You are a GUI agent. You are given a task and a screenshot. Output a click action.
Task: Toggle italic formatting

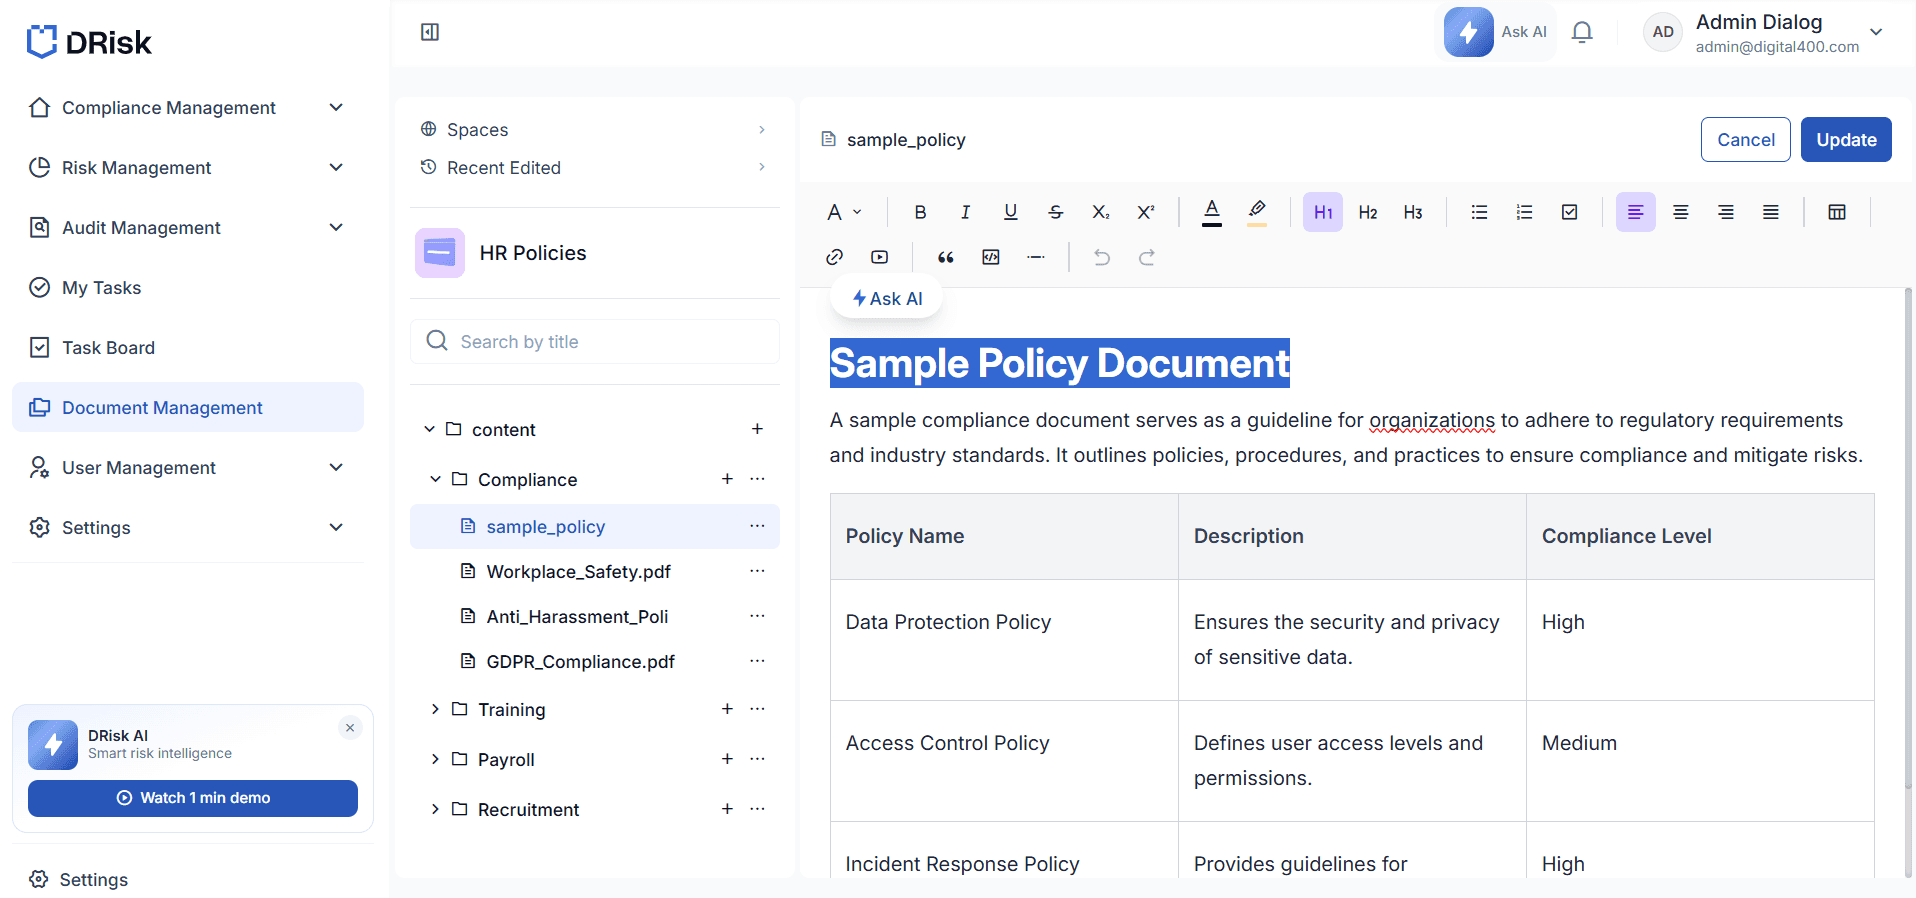click(x=965, y=212)
